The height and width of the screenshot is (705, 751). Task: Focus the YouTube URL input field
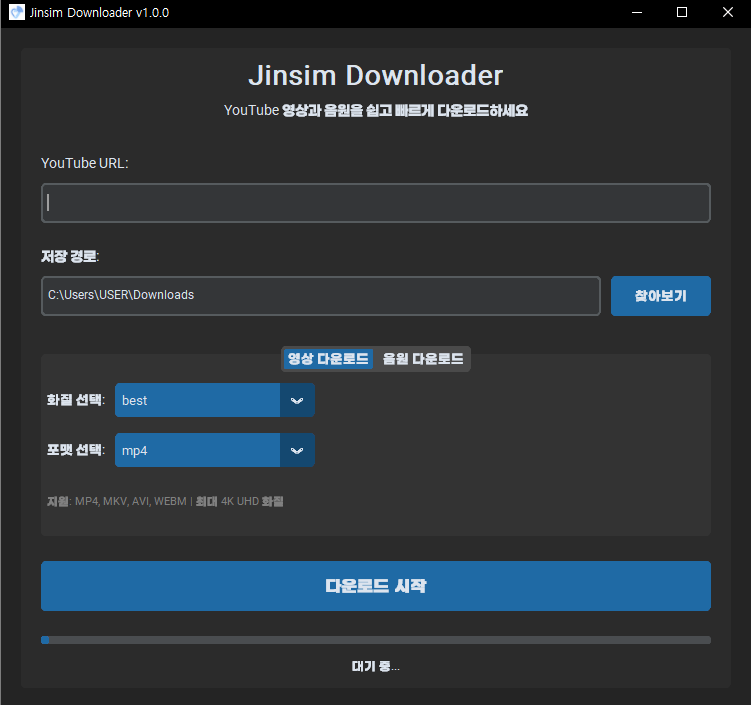[375, 202]
